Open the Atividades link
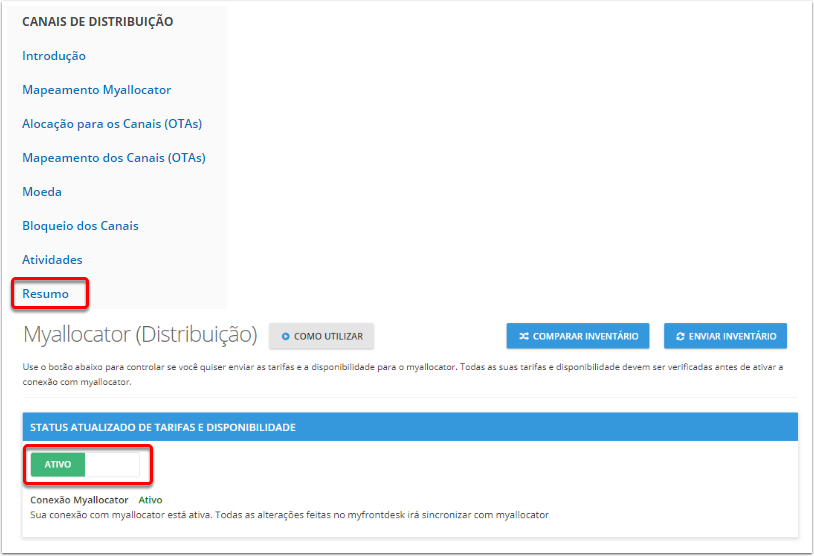 52,260
